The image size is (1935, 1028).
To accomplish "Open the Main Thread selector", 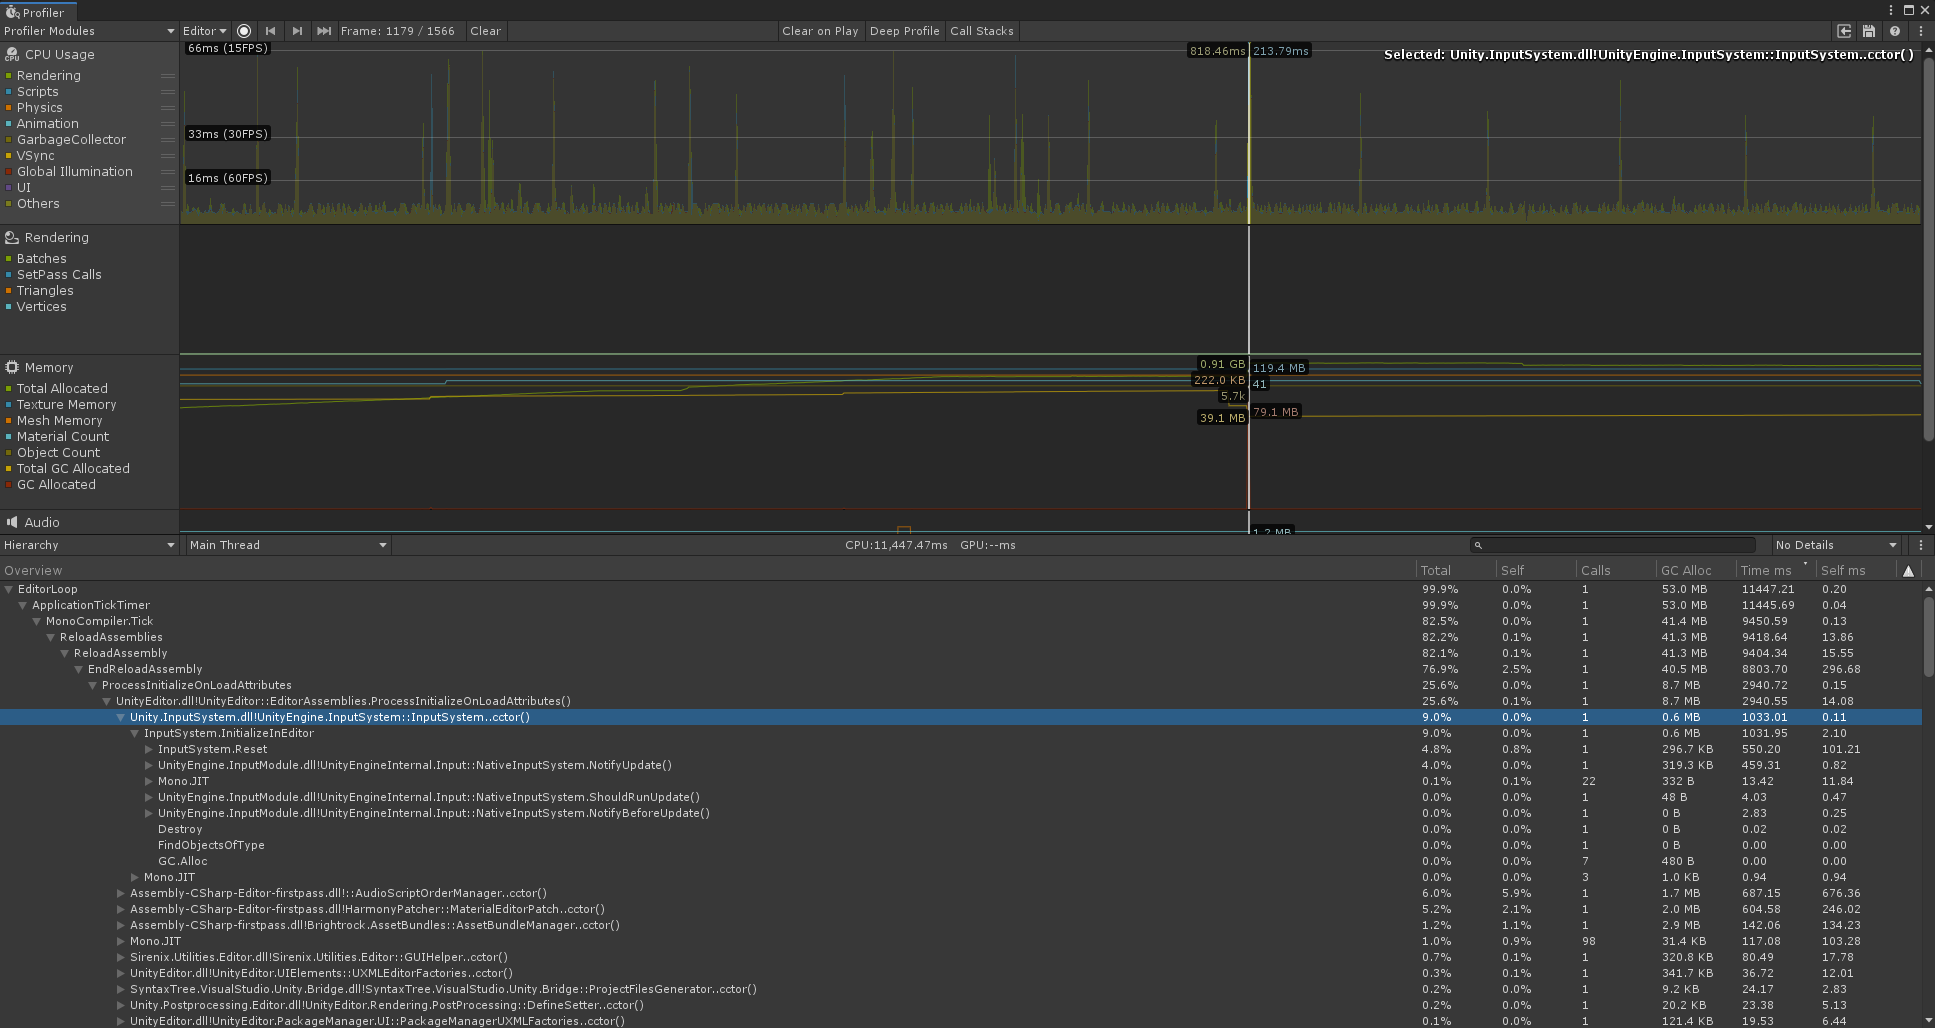I will (x=287, y=545).
